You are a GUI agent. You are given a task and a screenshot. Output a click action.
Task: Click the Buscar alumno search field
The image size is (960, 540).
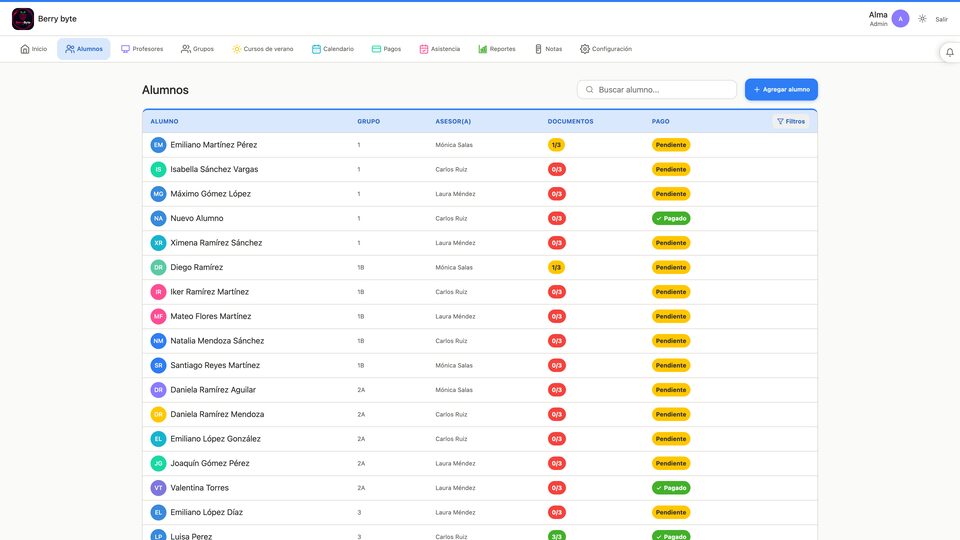point(657,89)
